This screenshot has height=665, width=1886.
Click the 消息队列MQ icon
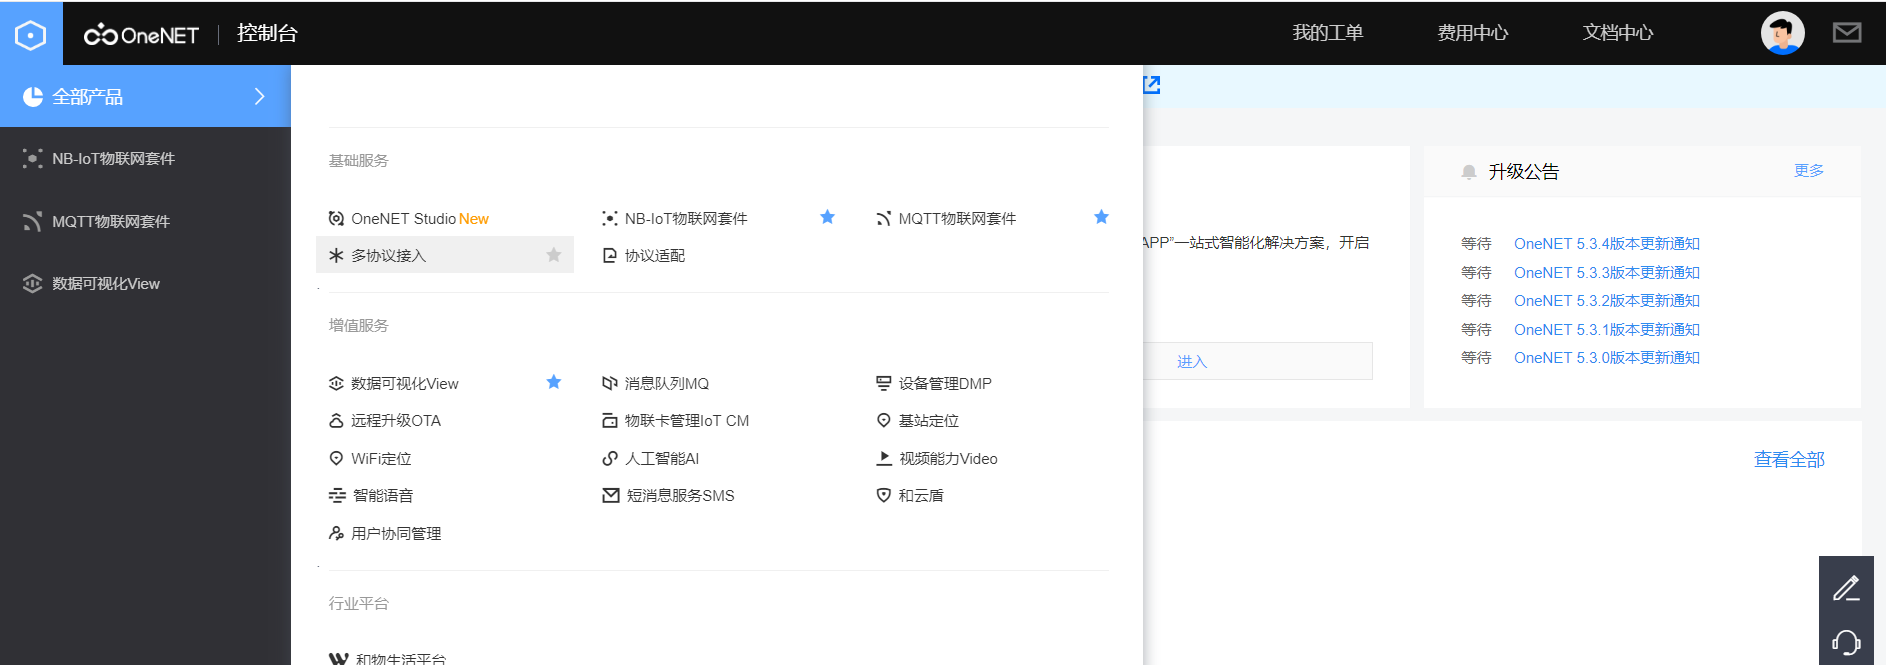click(x=610, y=383)
